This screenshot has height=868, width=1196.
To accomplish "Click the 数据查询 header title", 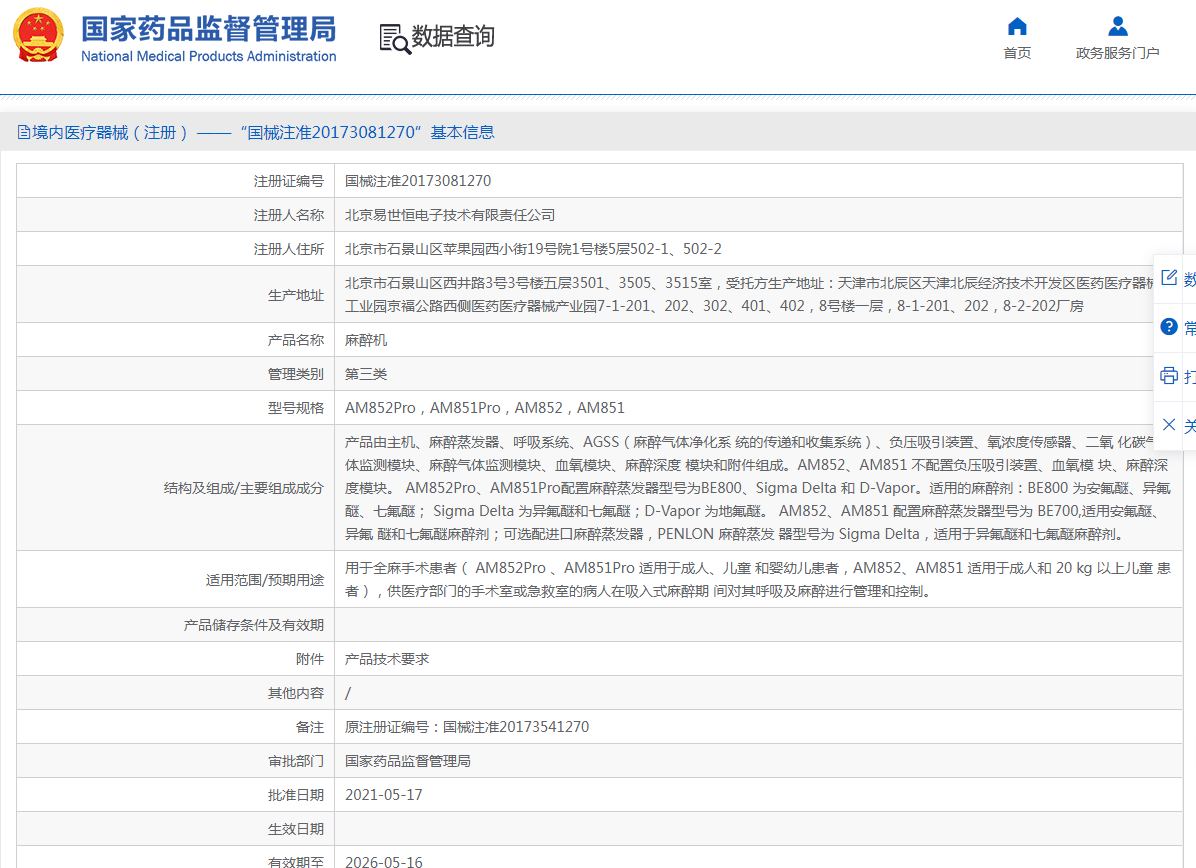I will point(453,37).
